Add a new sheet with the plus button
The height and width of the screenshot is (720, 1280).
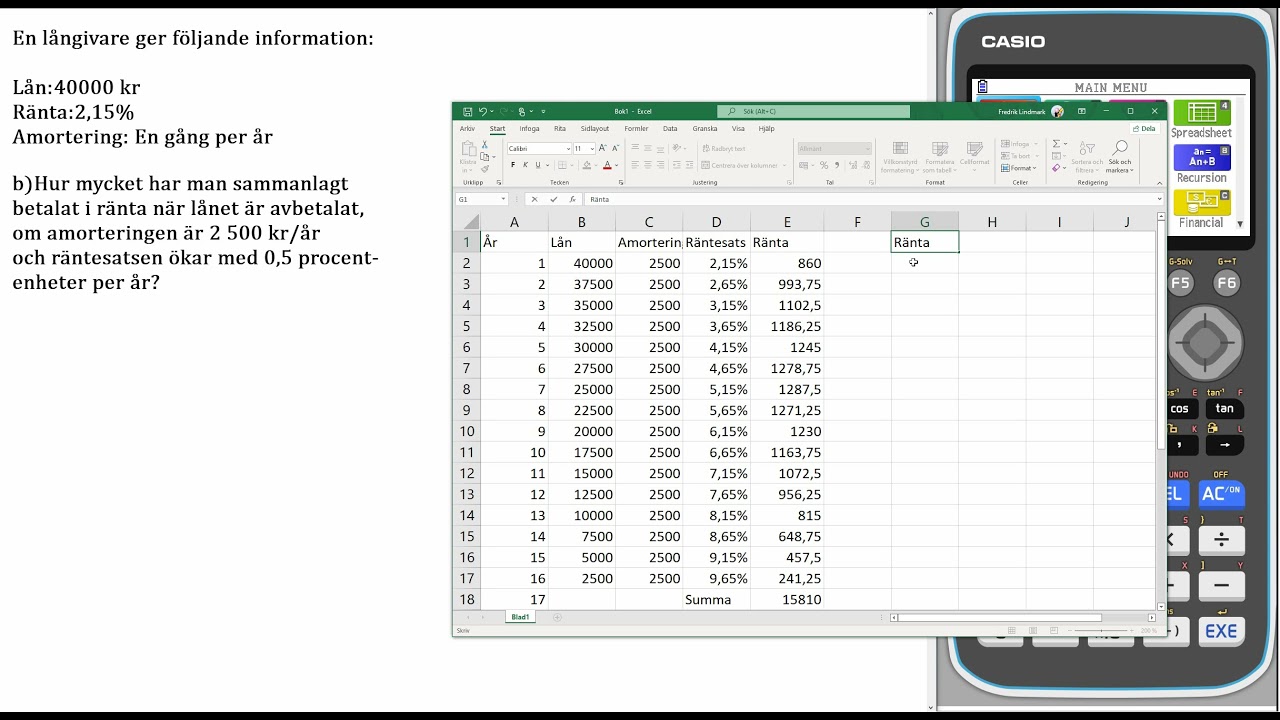pyautogui.click(x=557, y=617)
